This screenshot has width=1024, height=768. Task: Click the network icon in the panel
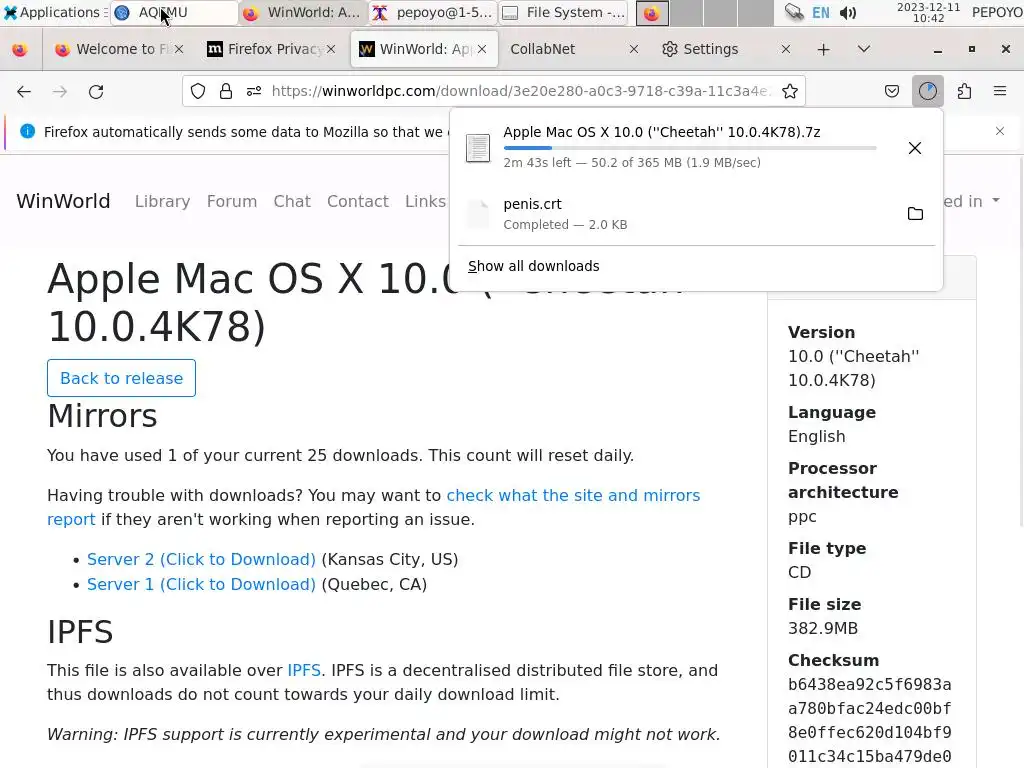click(794, 12)
